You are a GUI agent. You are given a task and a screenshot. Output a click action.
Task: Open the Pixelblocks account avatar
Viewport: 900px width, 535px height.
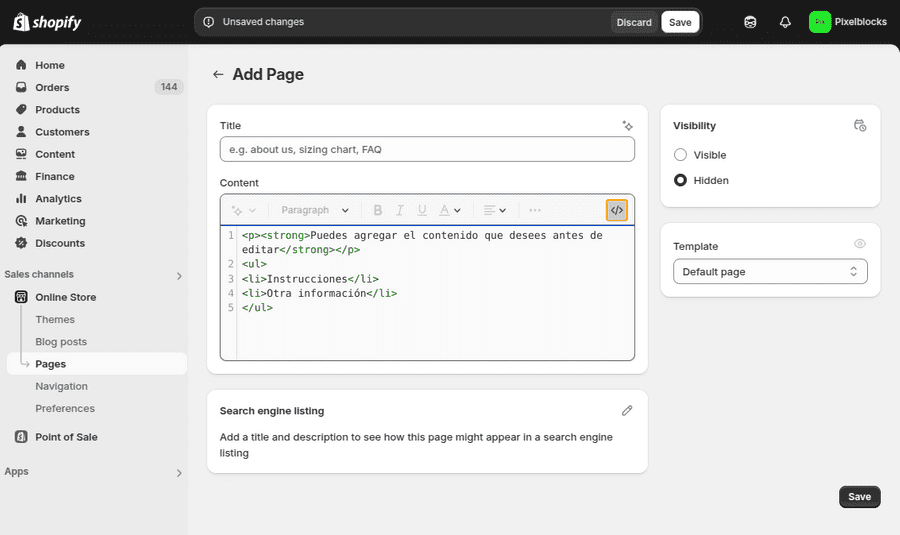820,22
